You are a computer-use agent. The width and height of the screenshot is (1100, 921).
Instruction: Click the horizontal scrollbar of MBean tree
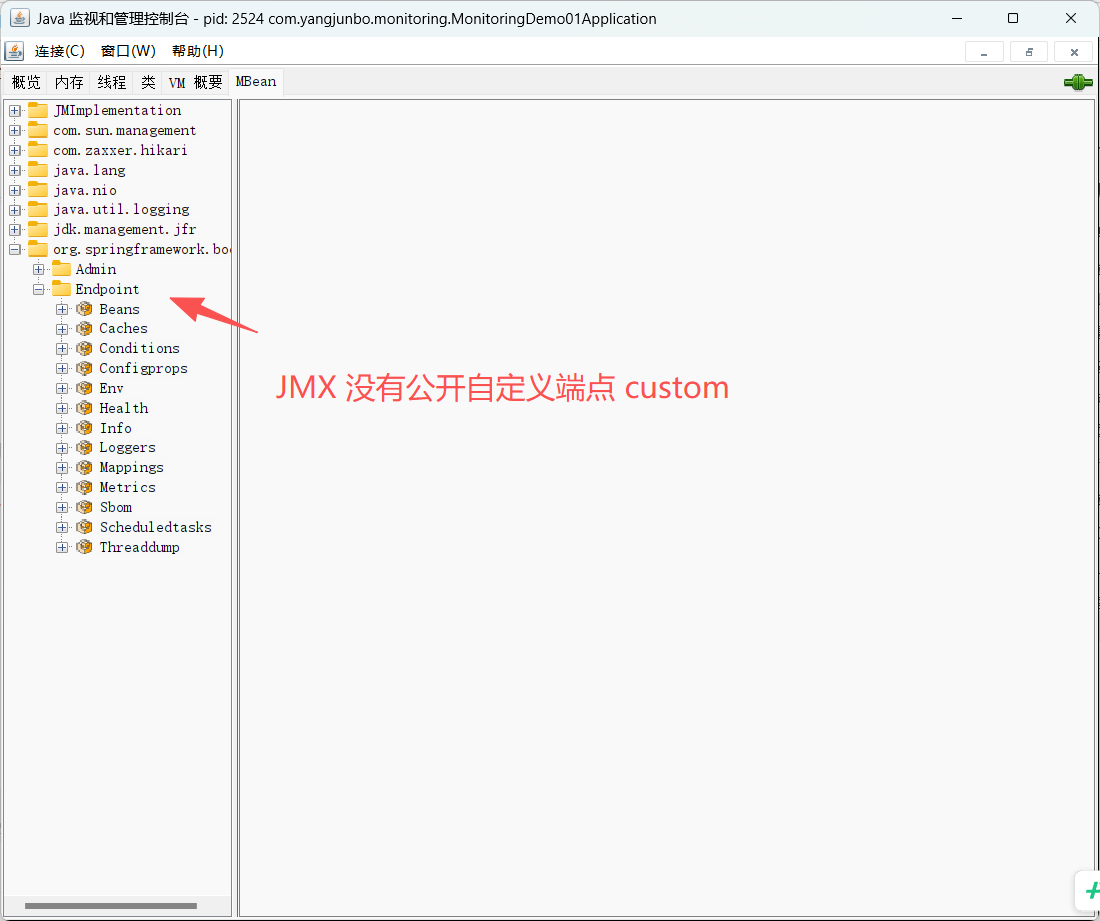tap(111, 906)
